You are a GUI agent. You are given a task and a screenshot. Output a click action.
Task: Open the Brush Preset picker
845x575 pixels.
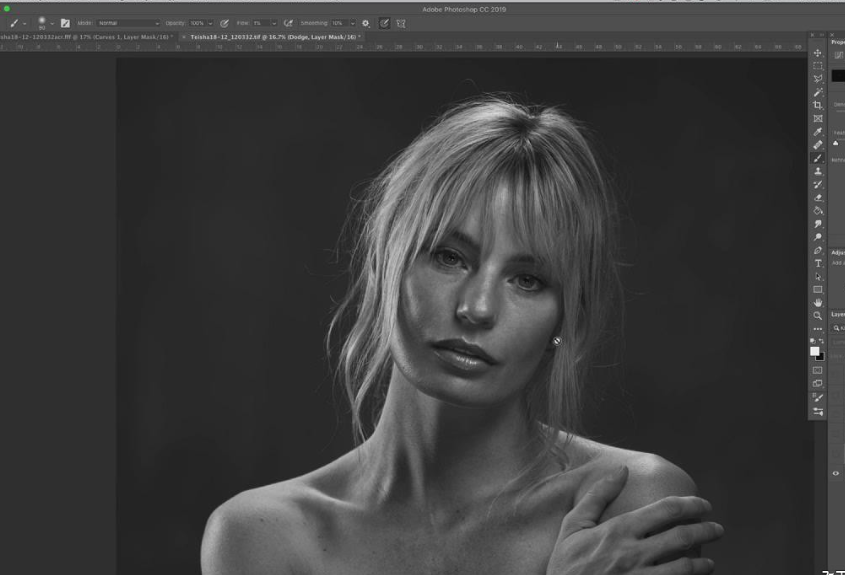pos(44,22)
